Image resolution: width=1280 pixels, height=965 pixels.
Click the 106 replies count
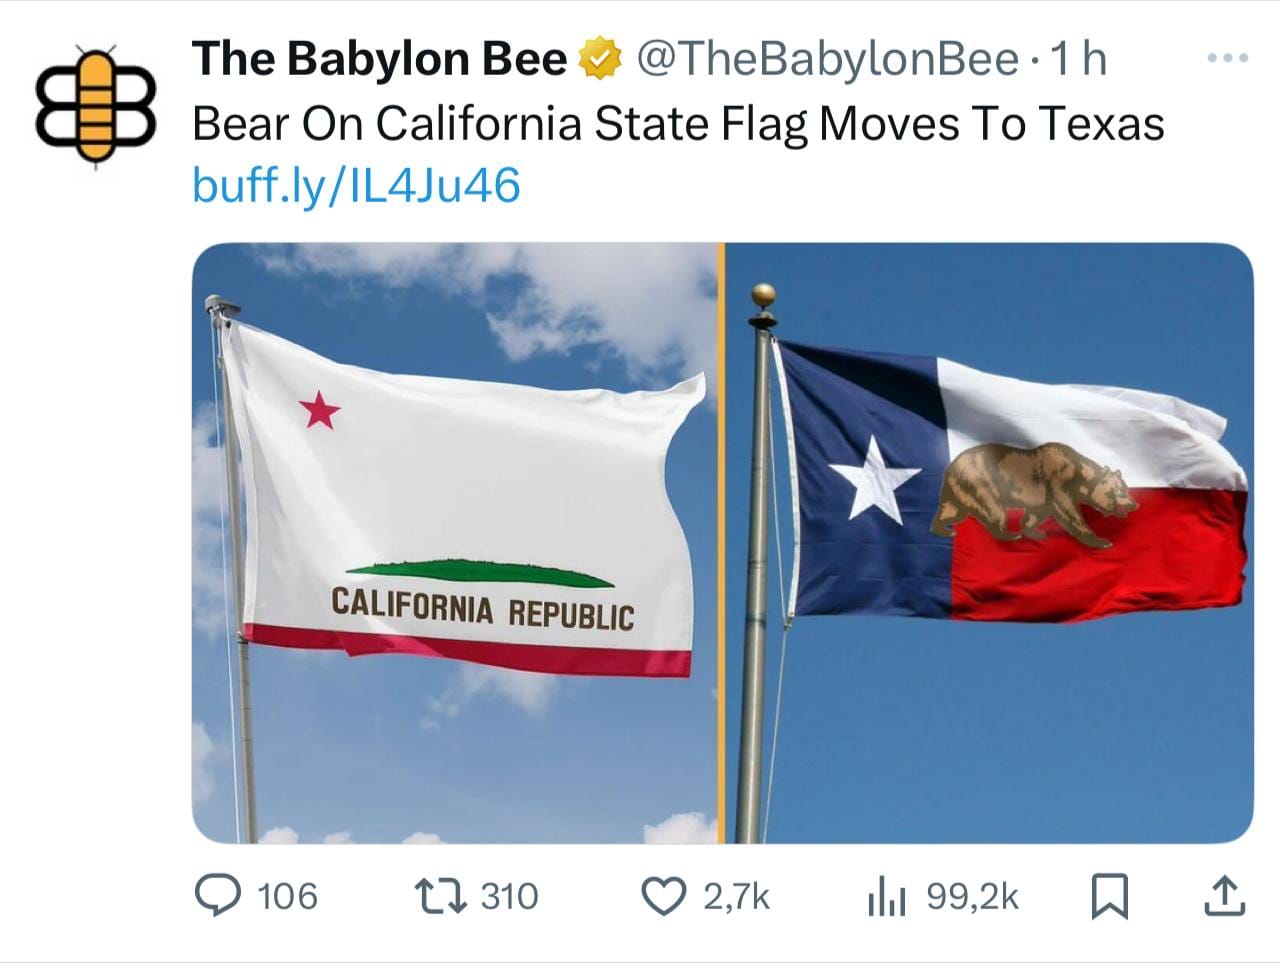coord(287,896)
